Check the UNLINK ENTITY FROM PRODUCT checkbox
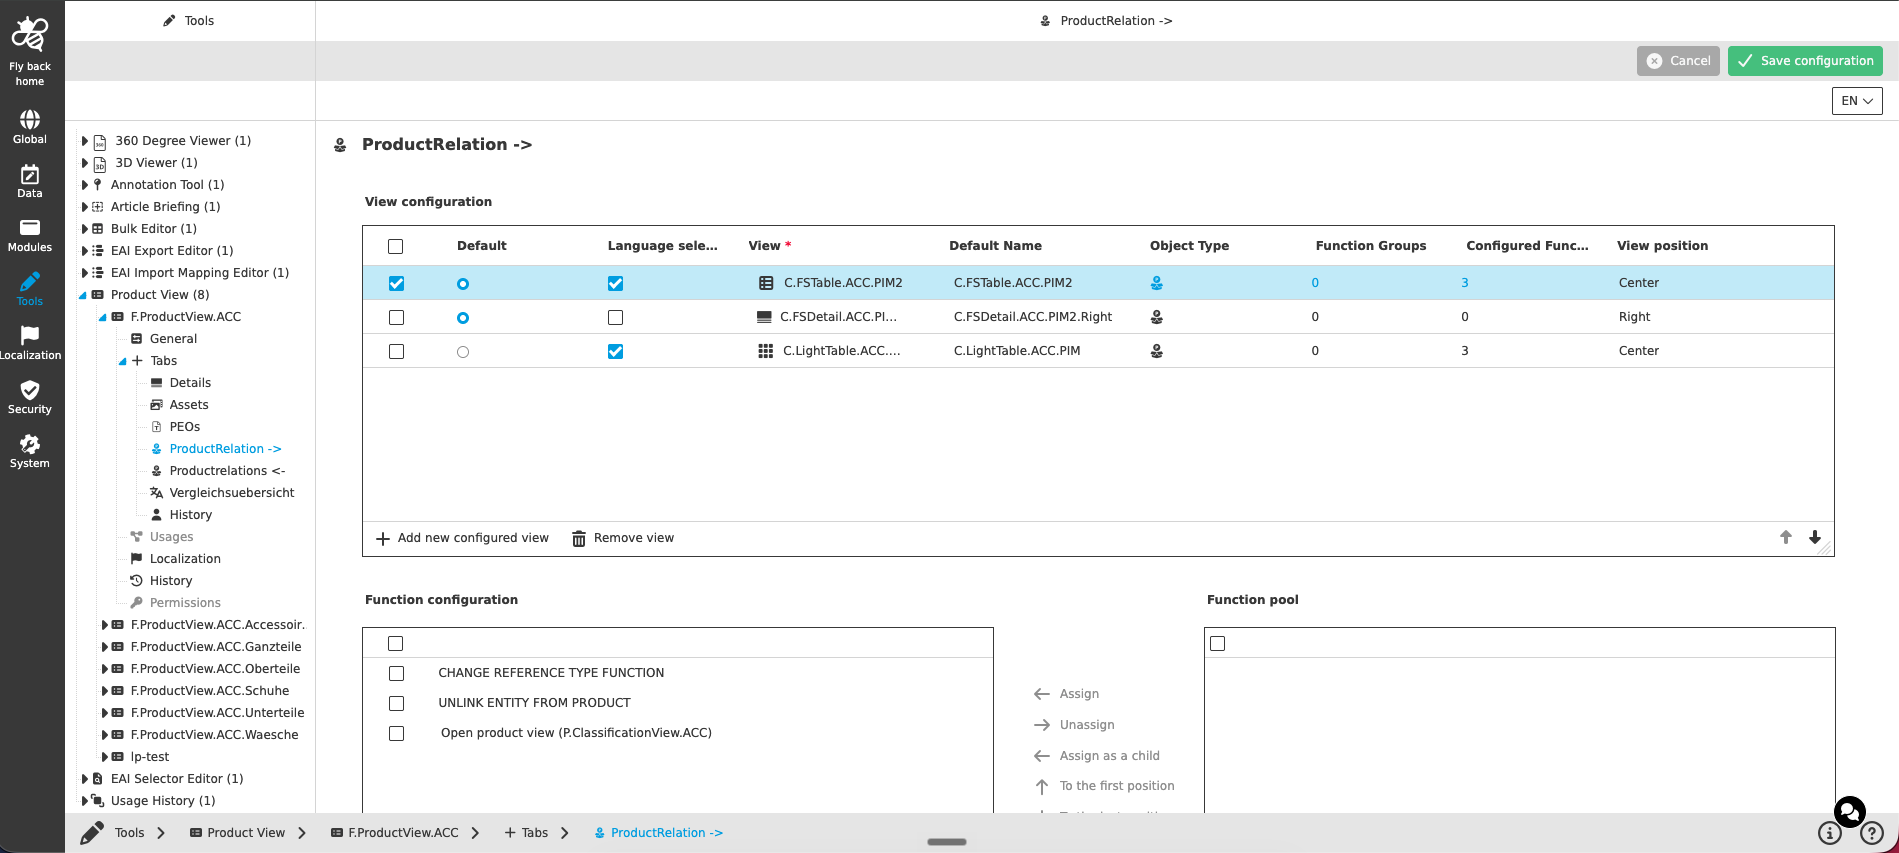The height and width of the screenshot is (853, 1899). [x=397, y=704]
